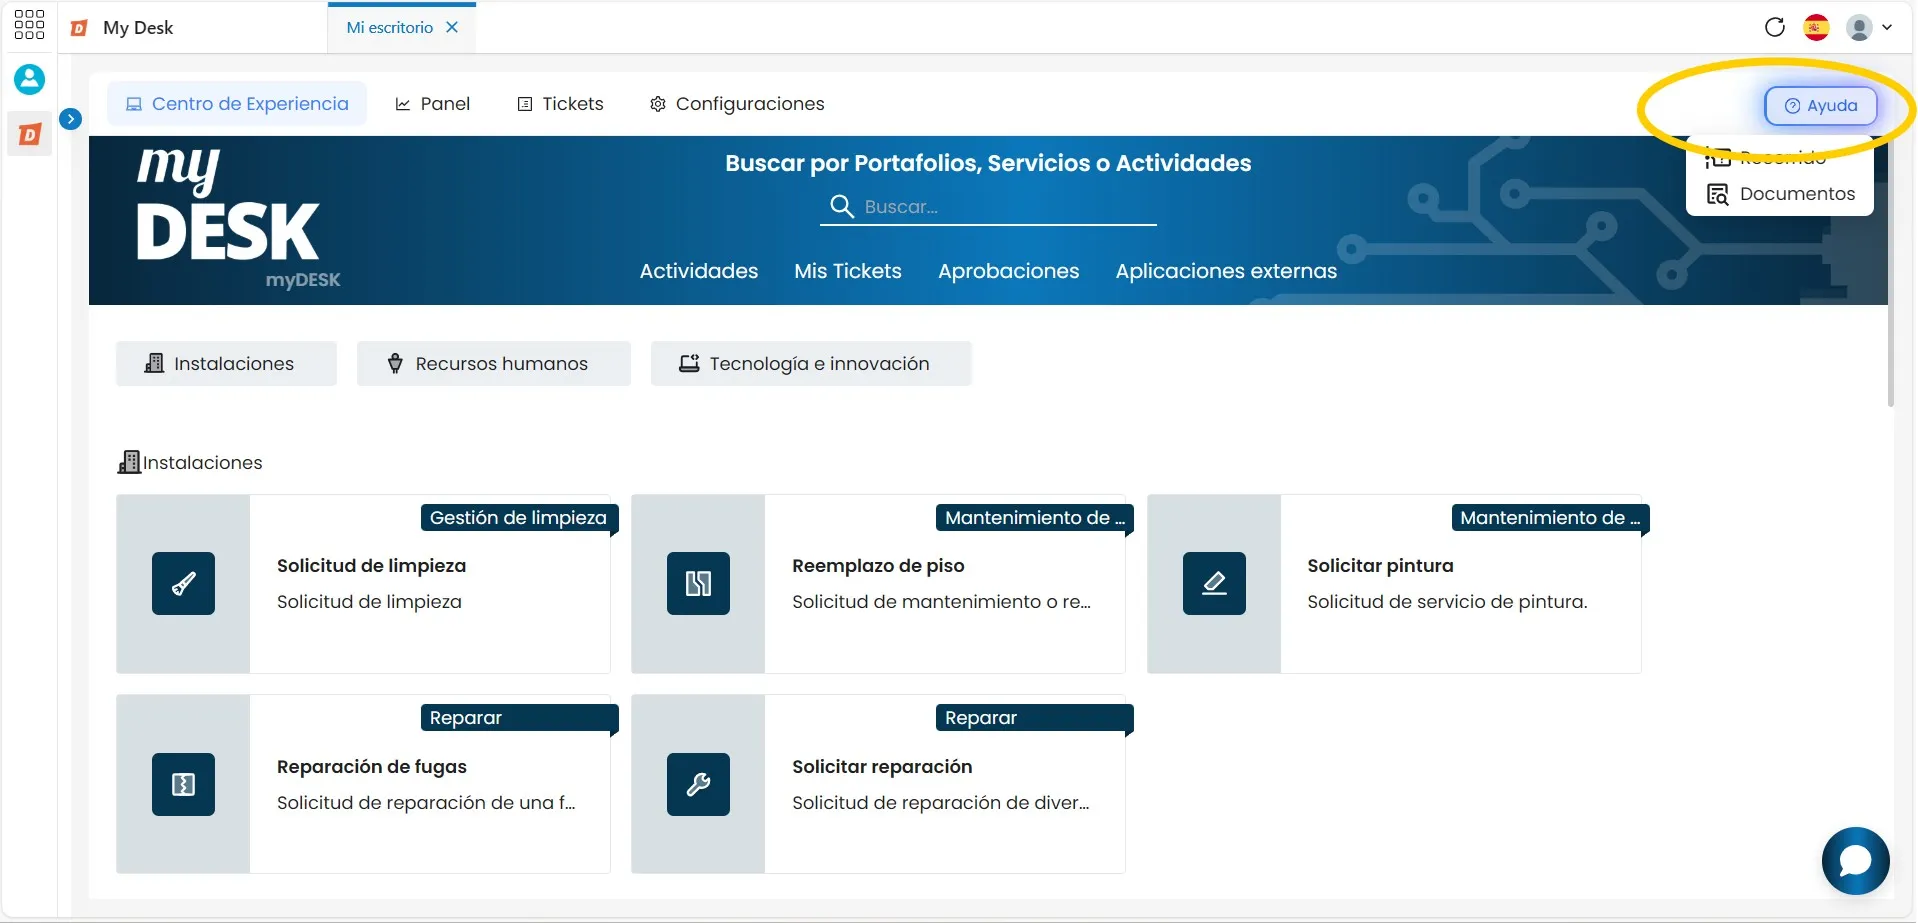Click the refresh icon in top bar
This screenshot has height=923, width=1918.
pyautogui.click(x=1775, y=27)
